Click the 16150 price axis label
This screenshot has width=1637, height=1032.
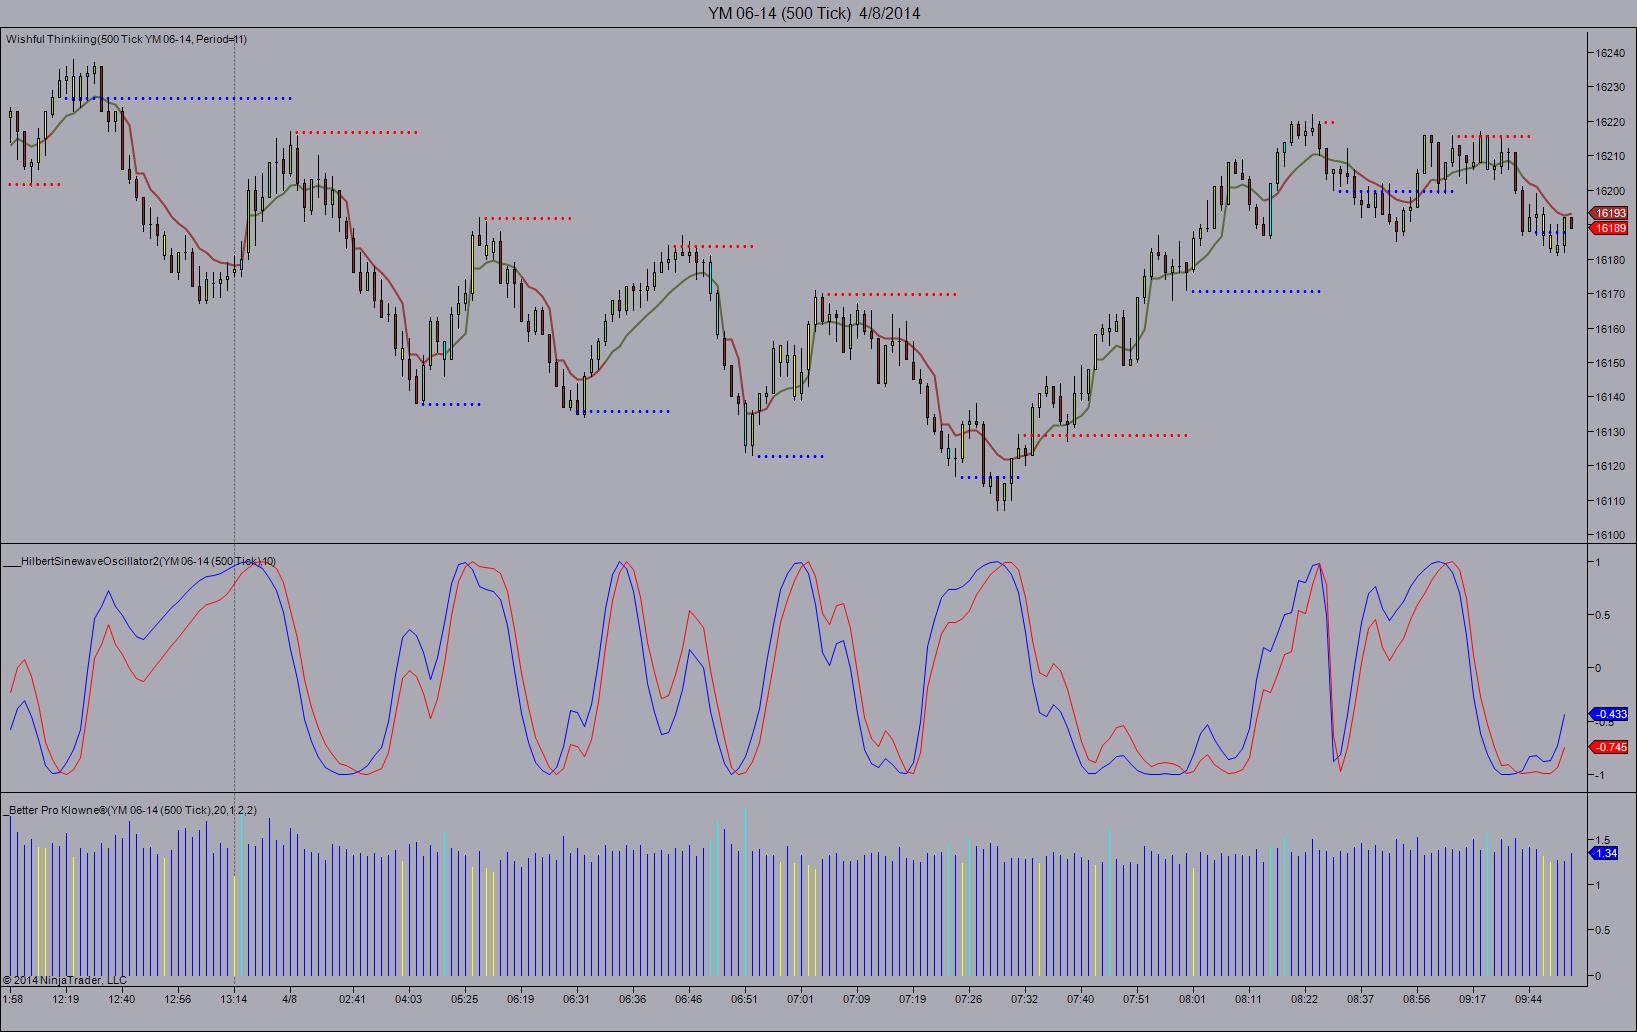[x=1610, y=363]
